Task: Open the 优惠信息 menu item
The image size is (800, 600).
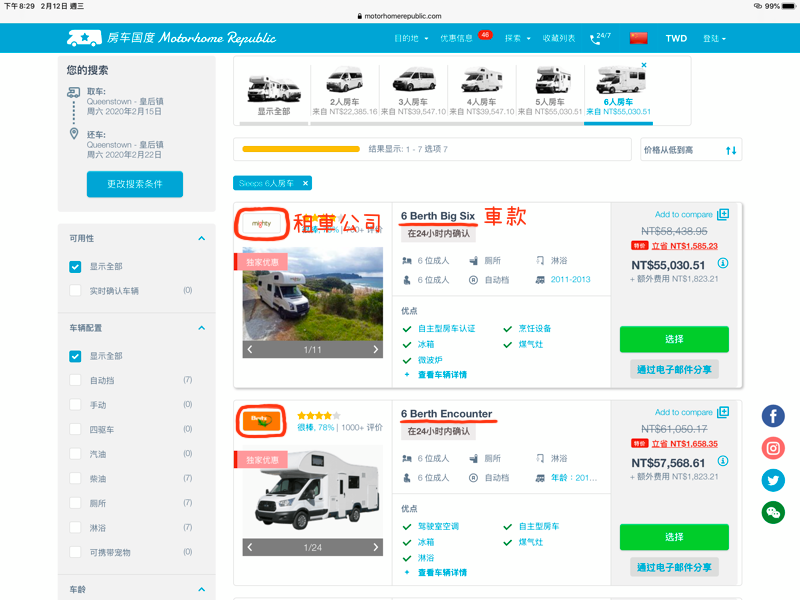Action: pos(459,38)
